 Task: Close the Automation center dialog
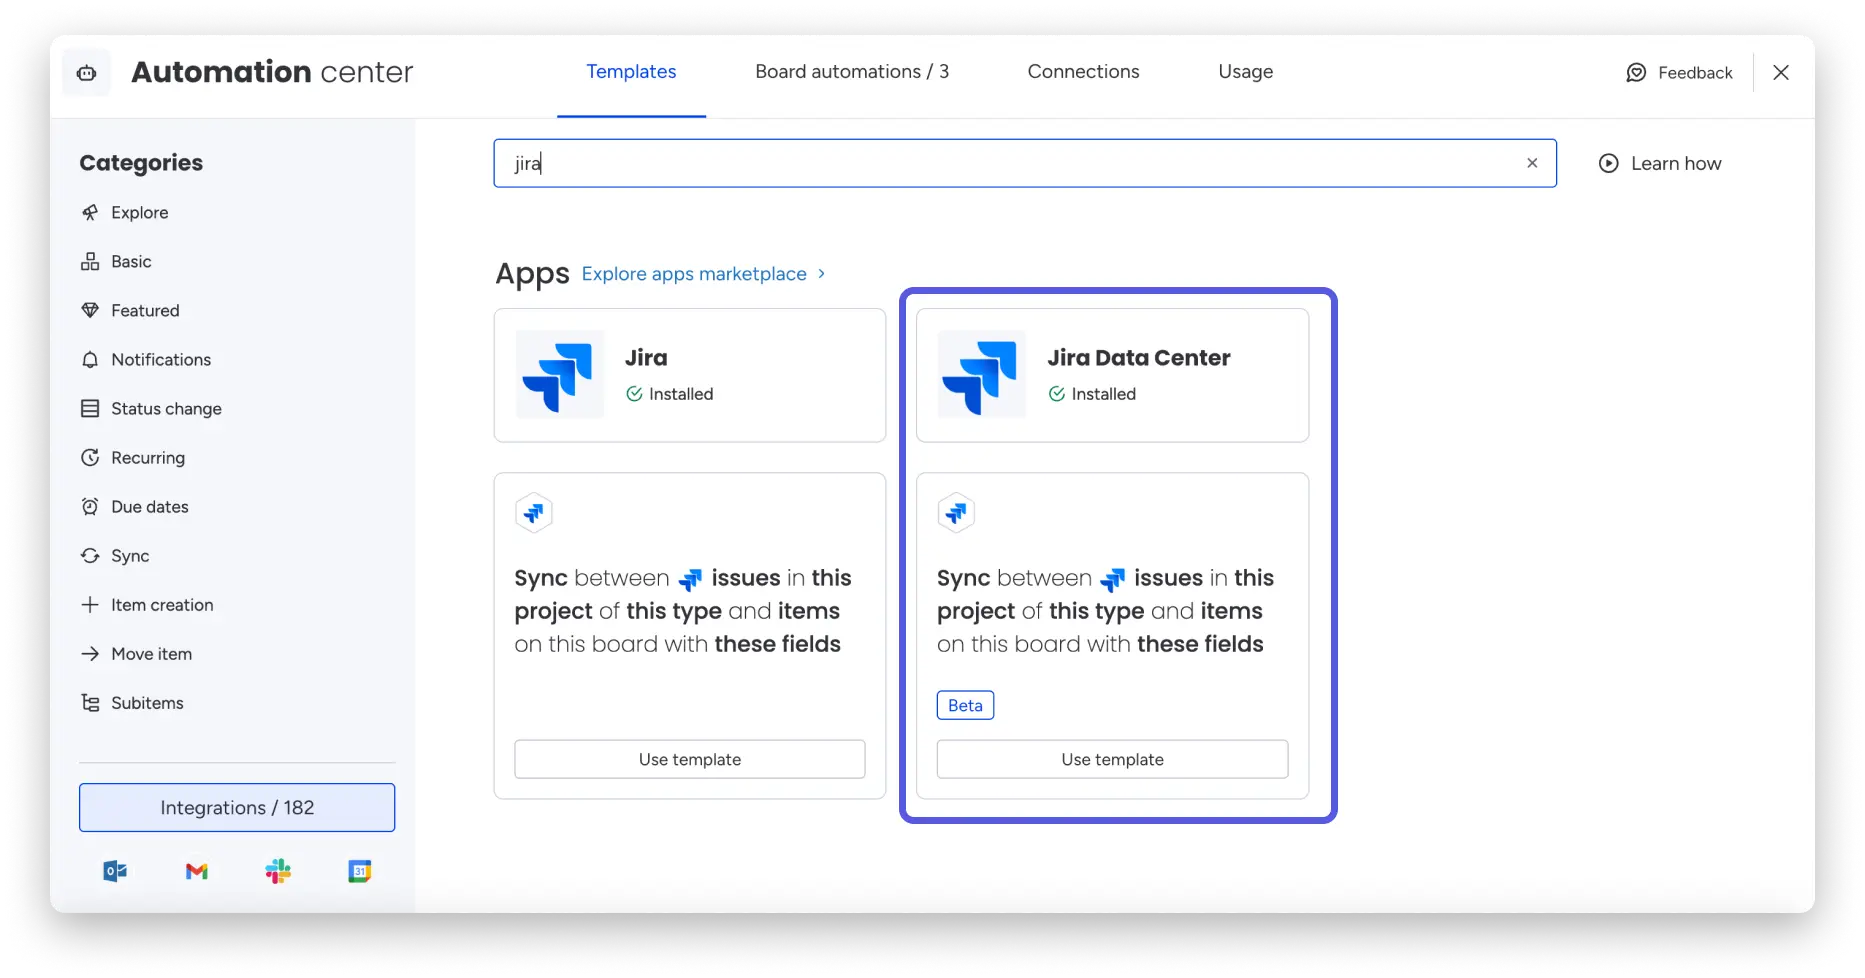click(x=1781, y=72)
